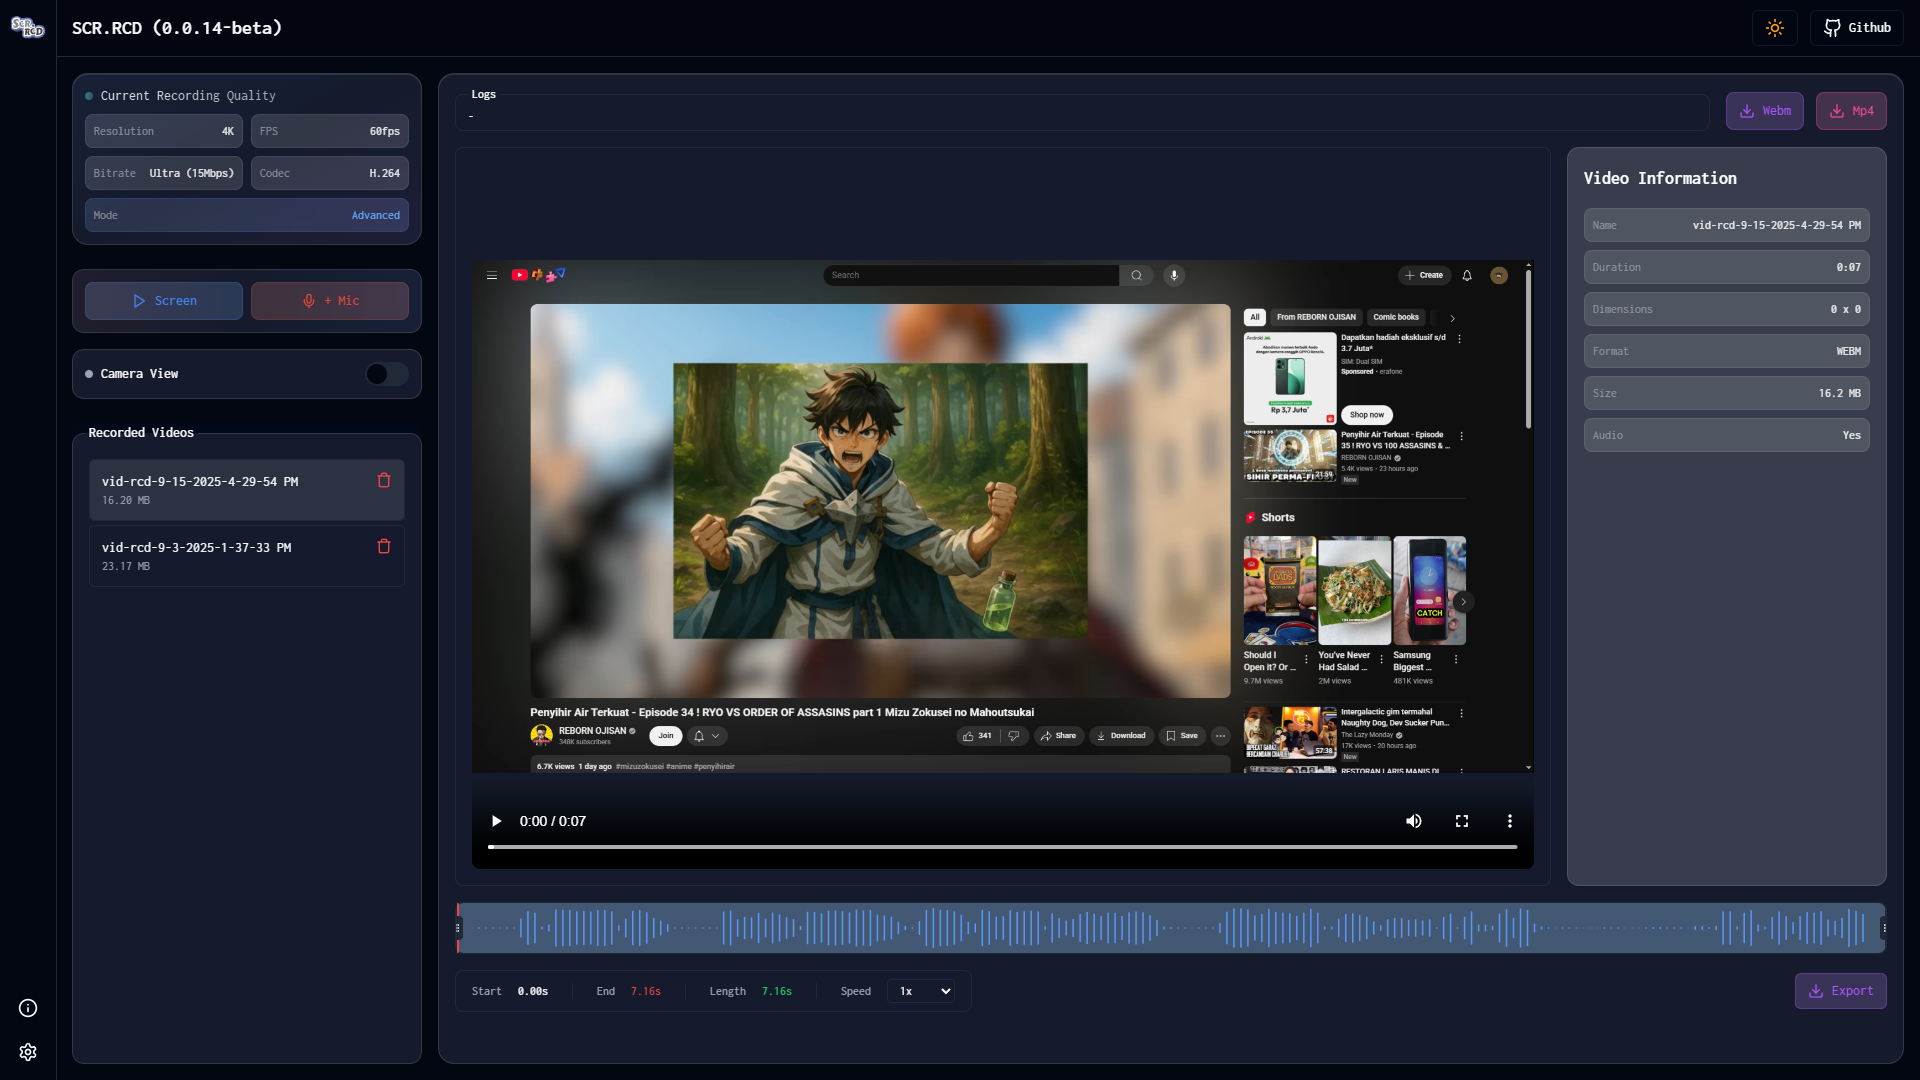1920x1080 pixels.
Task: Start a screen recording
Action: [x=163, y=300]
